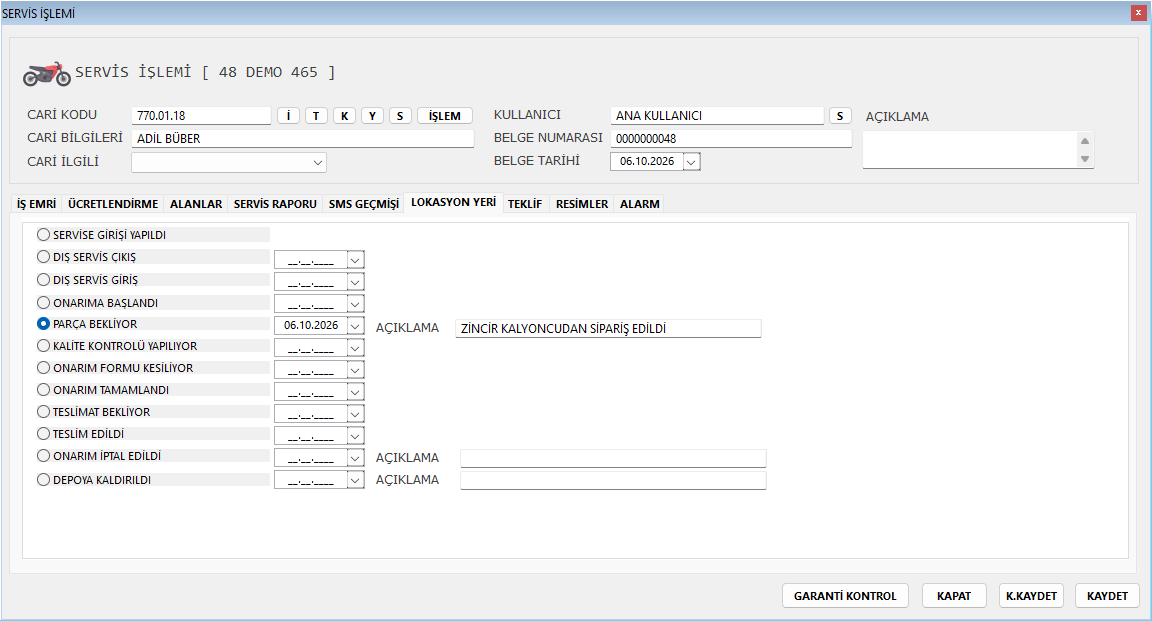This screenshot has width=1152, height=621.
Task: Open the SERVİS RAPORU tab
Action: [275, 204]
